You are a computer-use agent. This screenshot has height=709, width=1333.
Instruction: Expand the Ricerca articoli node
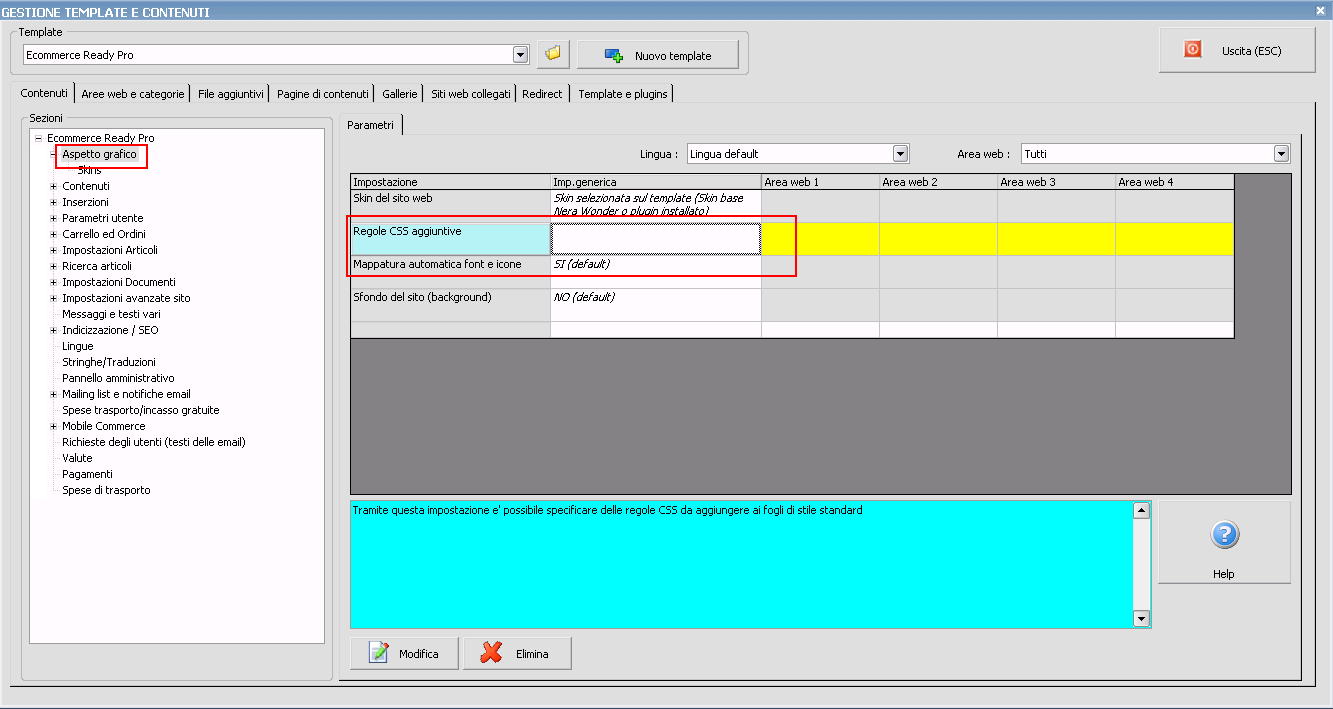click(x=53, y=266)
